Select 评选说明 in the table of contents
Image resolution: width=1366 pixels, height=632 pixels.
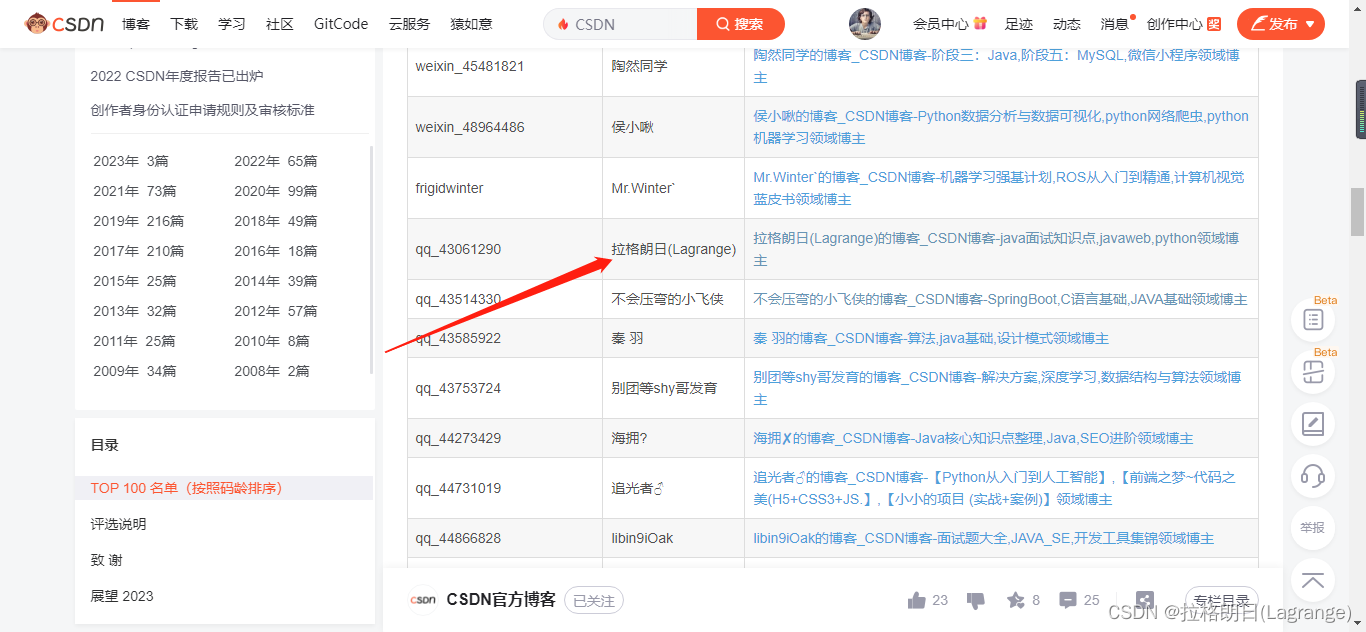pyautogui.click(x=118, y=524)
